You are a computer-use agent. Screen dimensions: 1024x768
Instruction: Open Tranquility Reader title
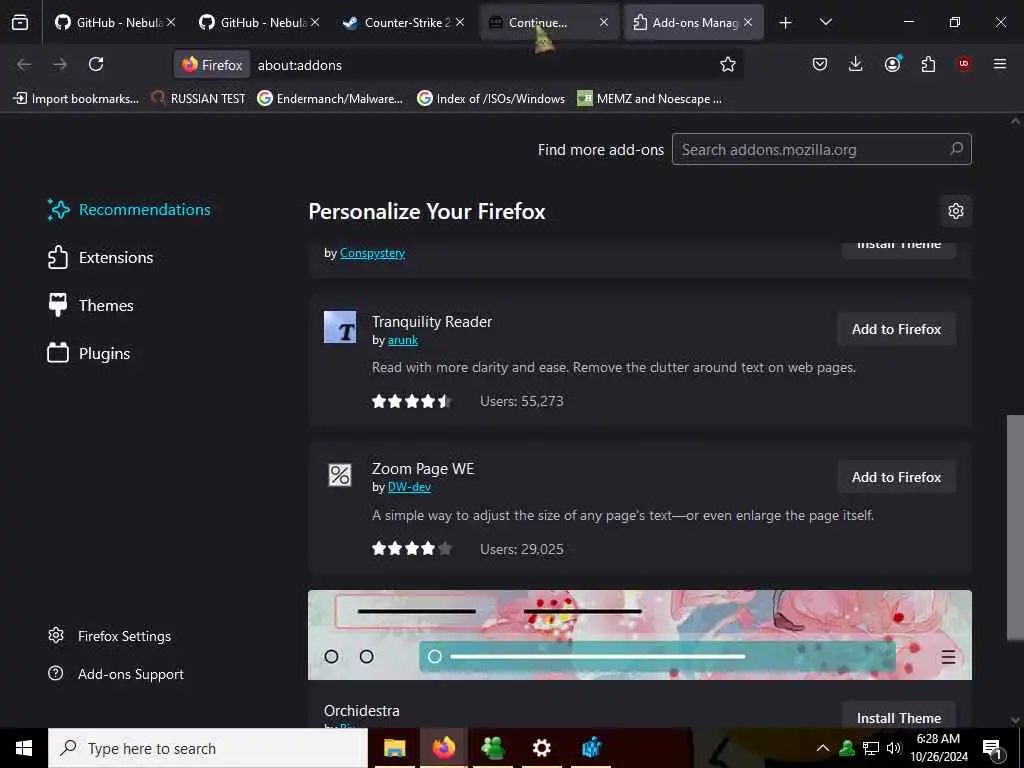432,322
